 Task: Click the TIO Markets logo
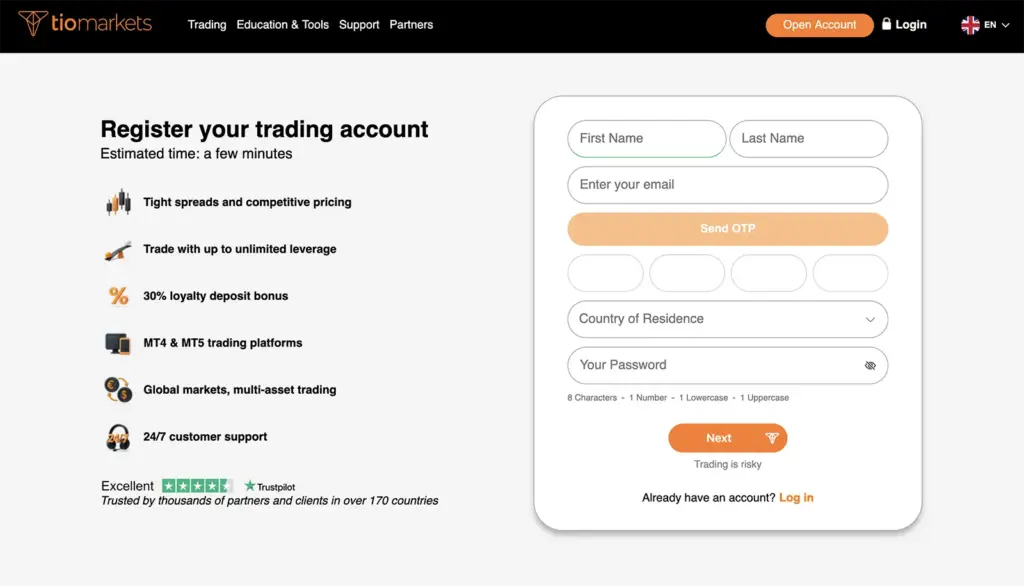coord(85,24)
